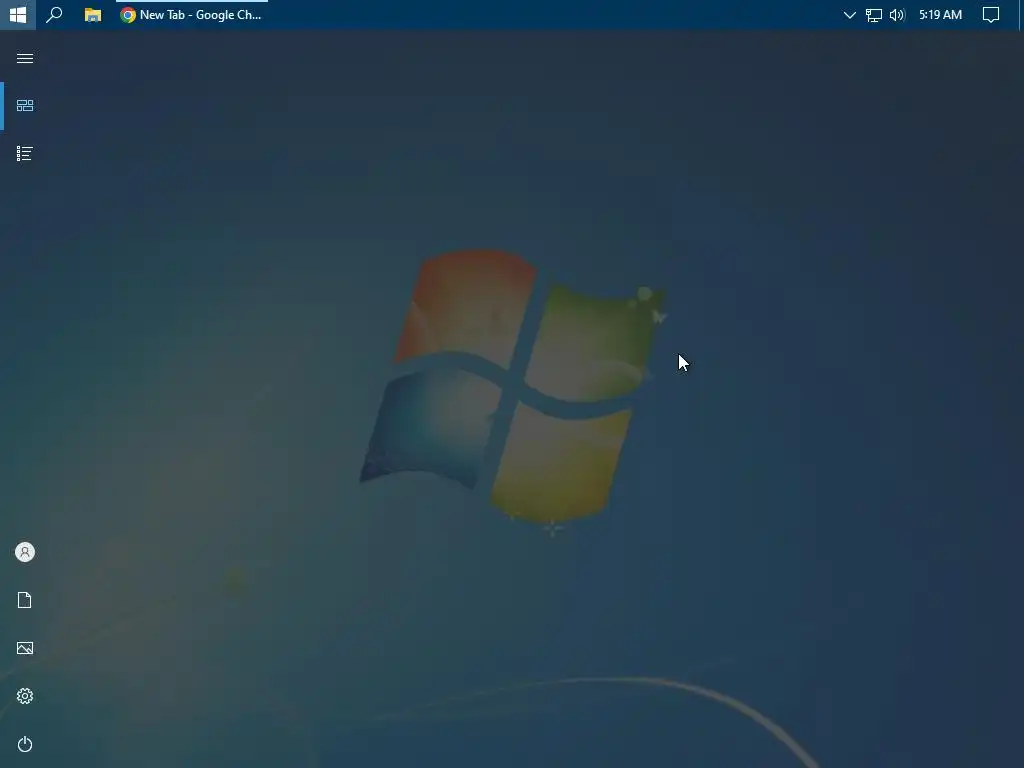Click the 5:19 AM clock
Viewport: 1024px width, 768px height.
pyautogui.click(x=940, y=14)
